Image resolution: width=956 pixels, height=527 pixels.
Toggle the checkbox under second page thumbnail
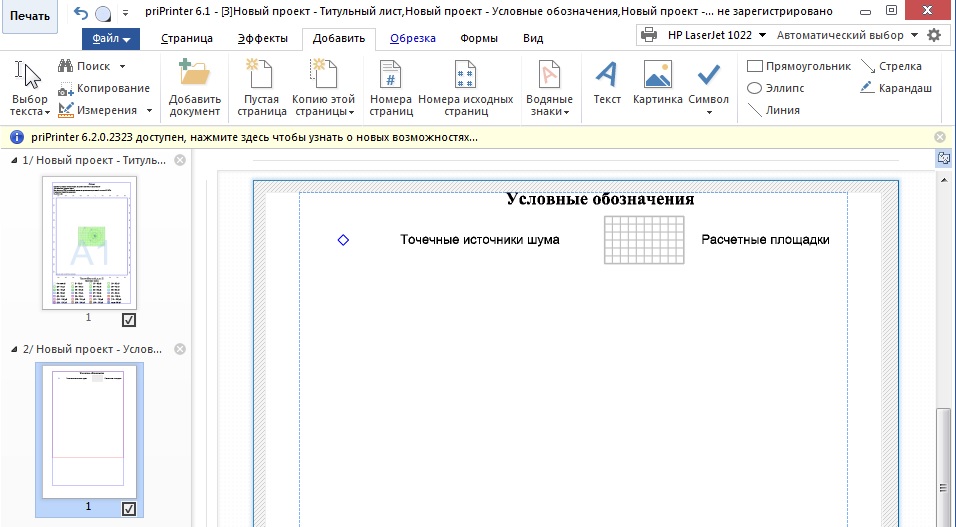(129, 509)
